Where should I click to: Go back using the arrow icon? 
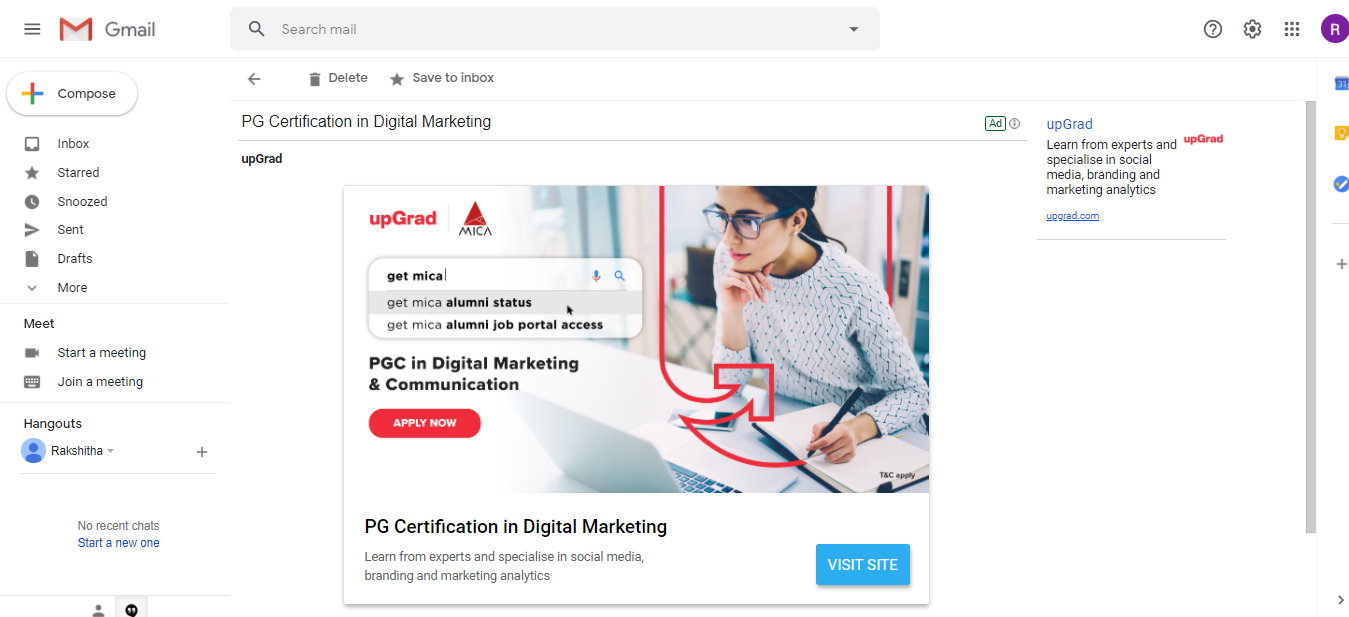(x=254, y=79)
